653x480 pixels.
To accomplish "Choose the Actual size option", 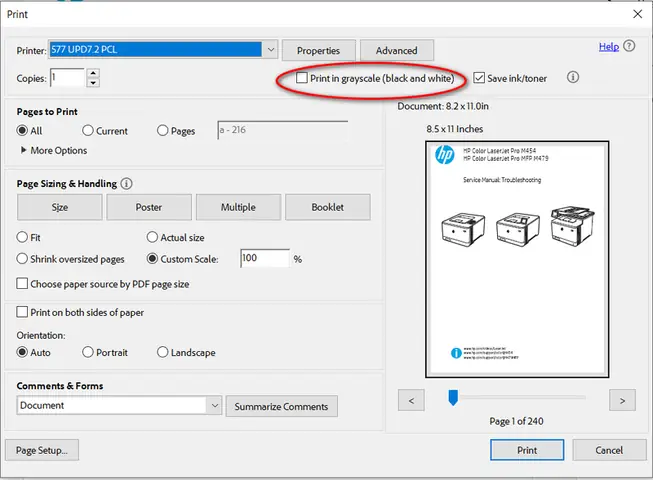I will (152, 237).
